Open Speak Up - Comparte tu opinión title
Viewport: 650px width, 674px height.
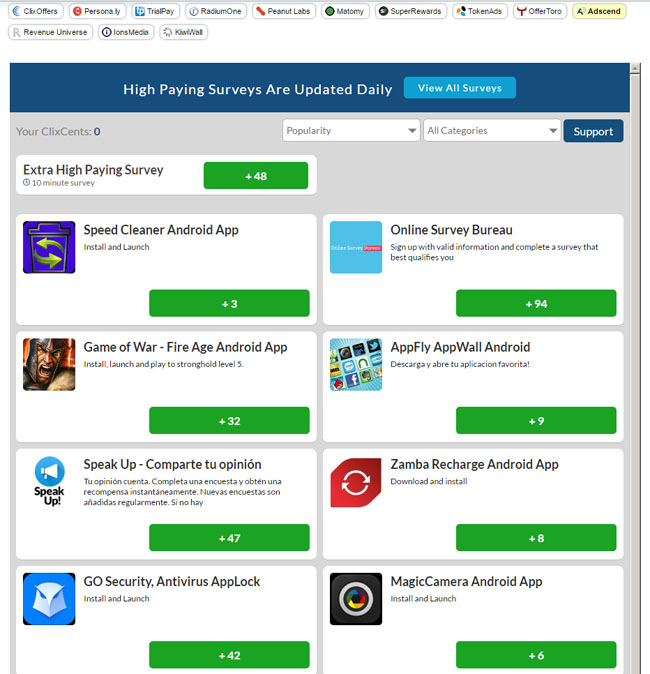point(172,464)
